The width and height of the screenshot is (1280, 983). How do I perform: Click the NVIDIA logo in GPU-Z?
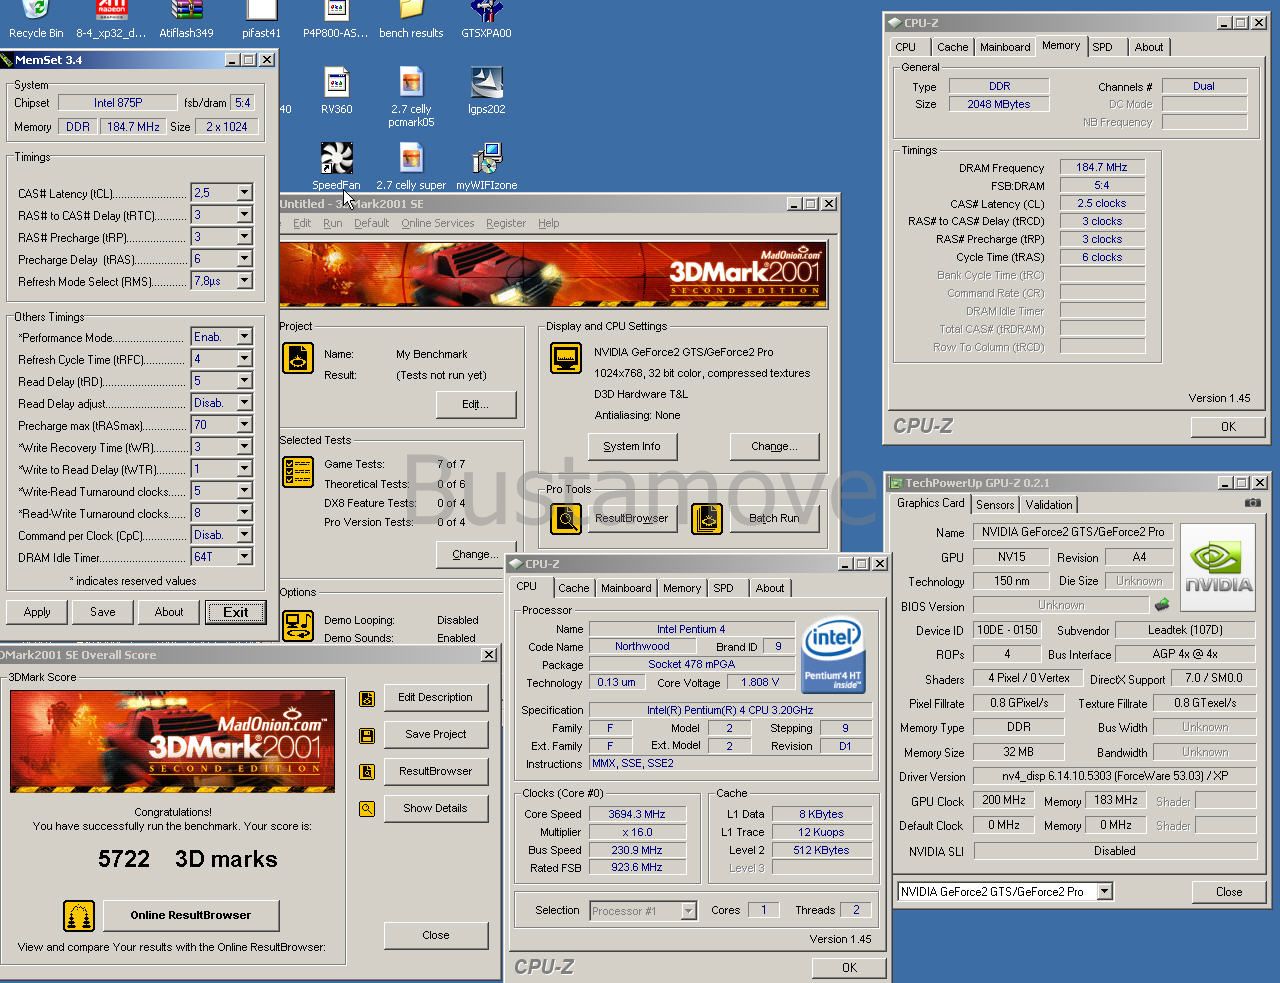click(x=1218, y=567)
